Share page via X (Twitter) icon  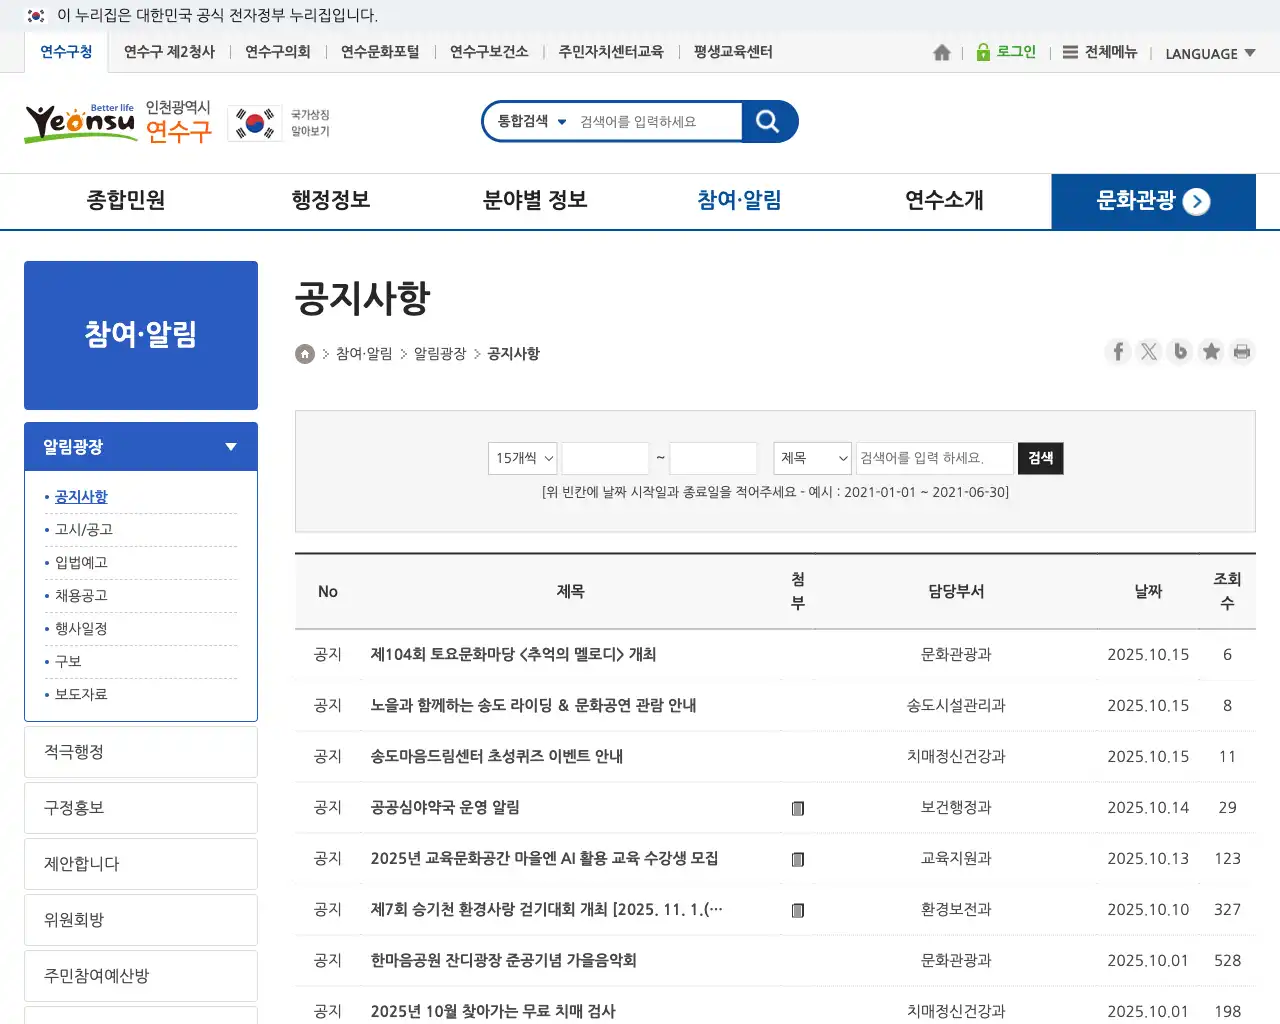pos(1149,352)
